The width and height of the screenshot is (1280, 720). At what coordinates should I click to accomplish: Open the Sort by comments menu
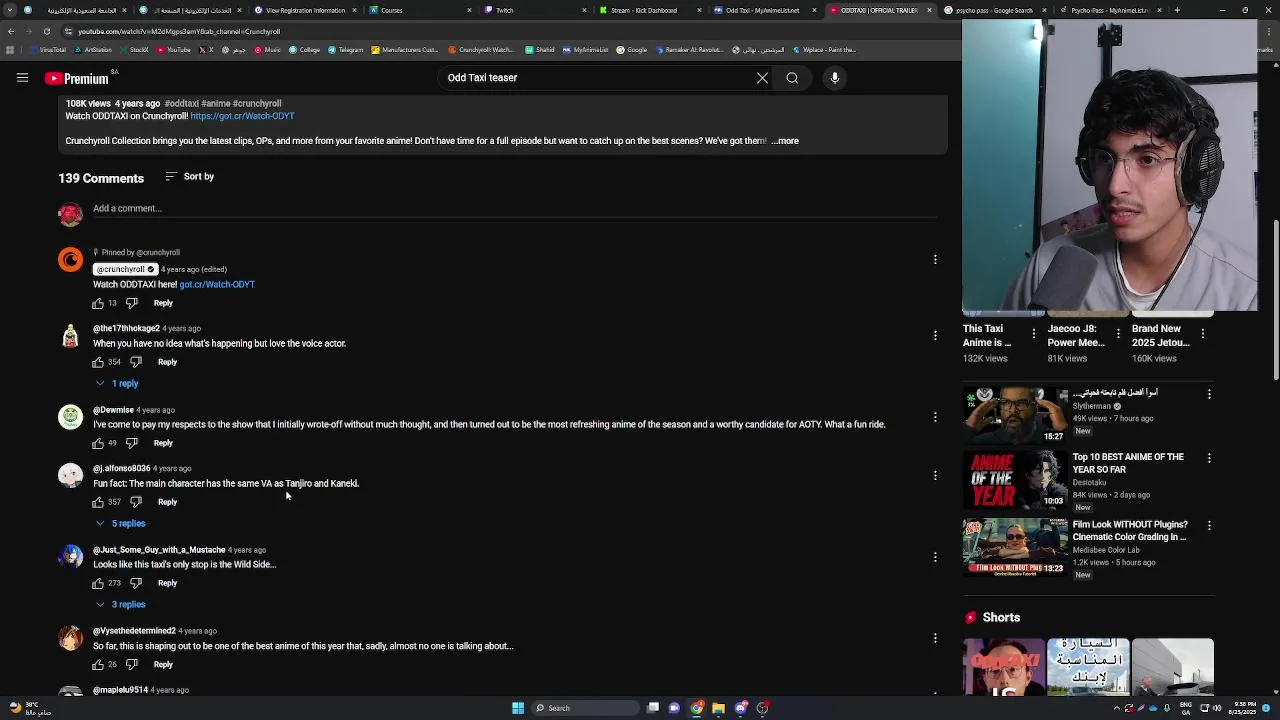click(x=190, y=177)
